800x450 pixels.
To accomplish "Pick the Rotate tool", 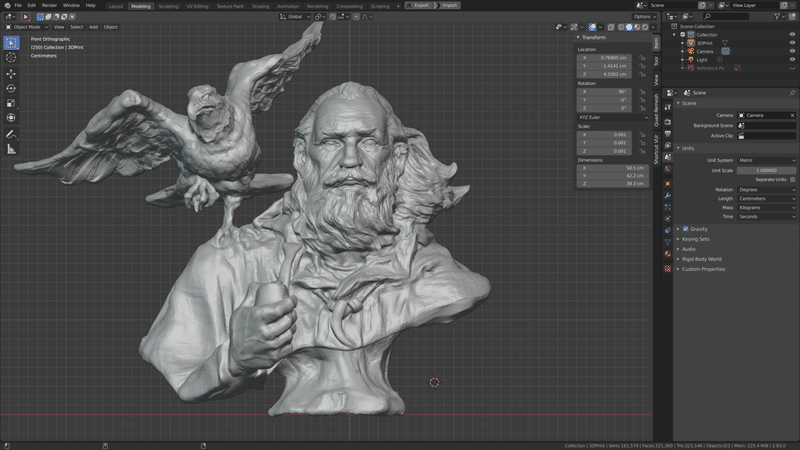I will click(x=11, y=88).
